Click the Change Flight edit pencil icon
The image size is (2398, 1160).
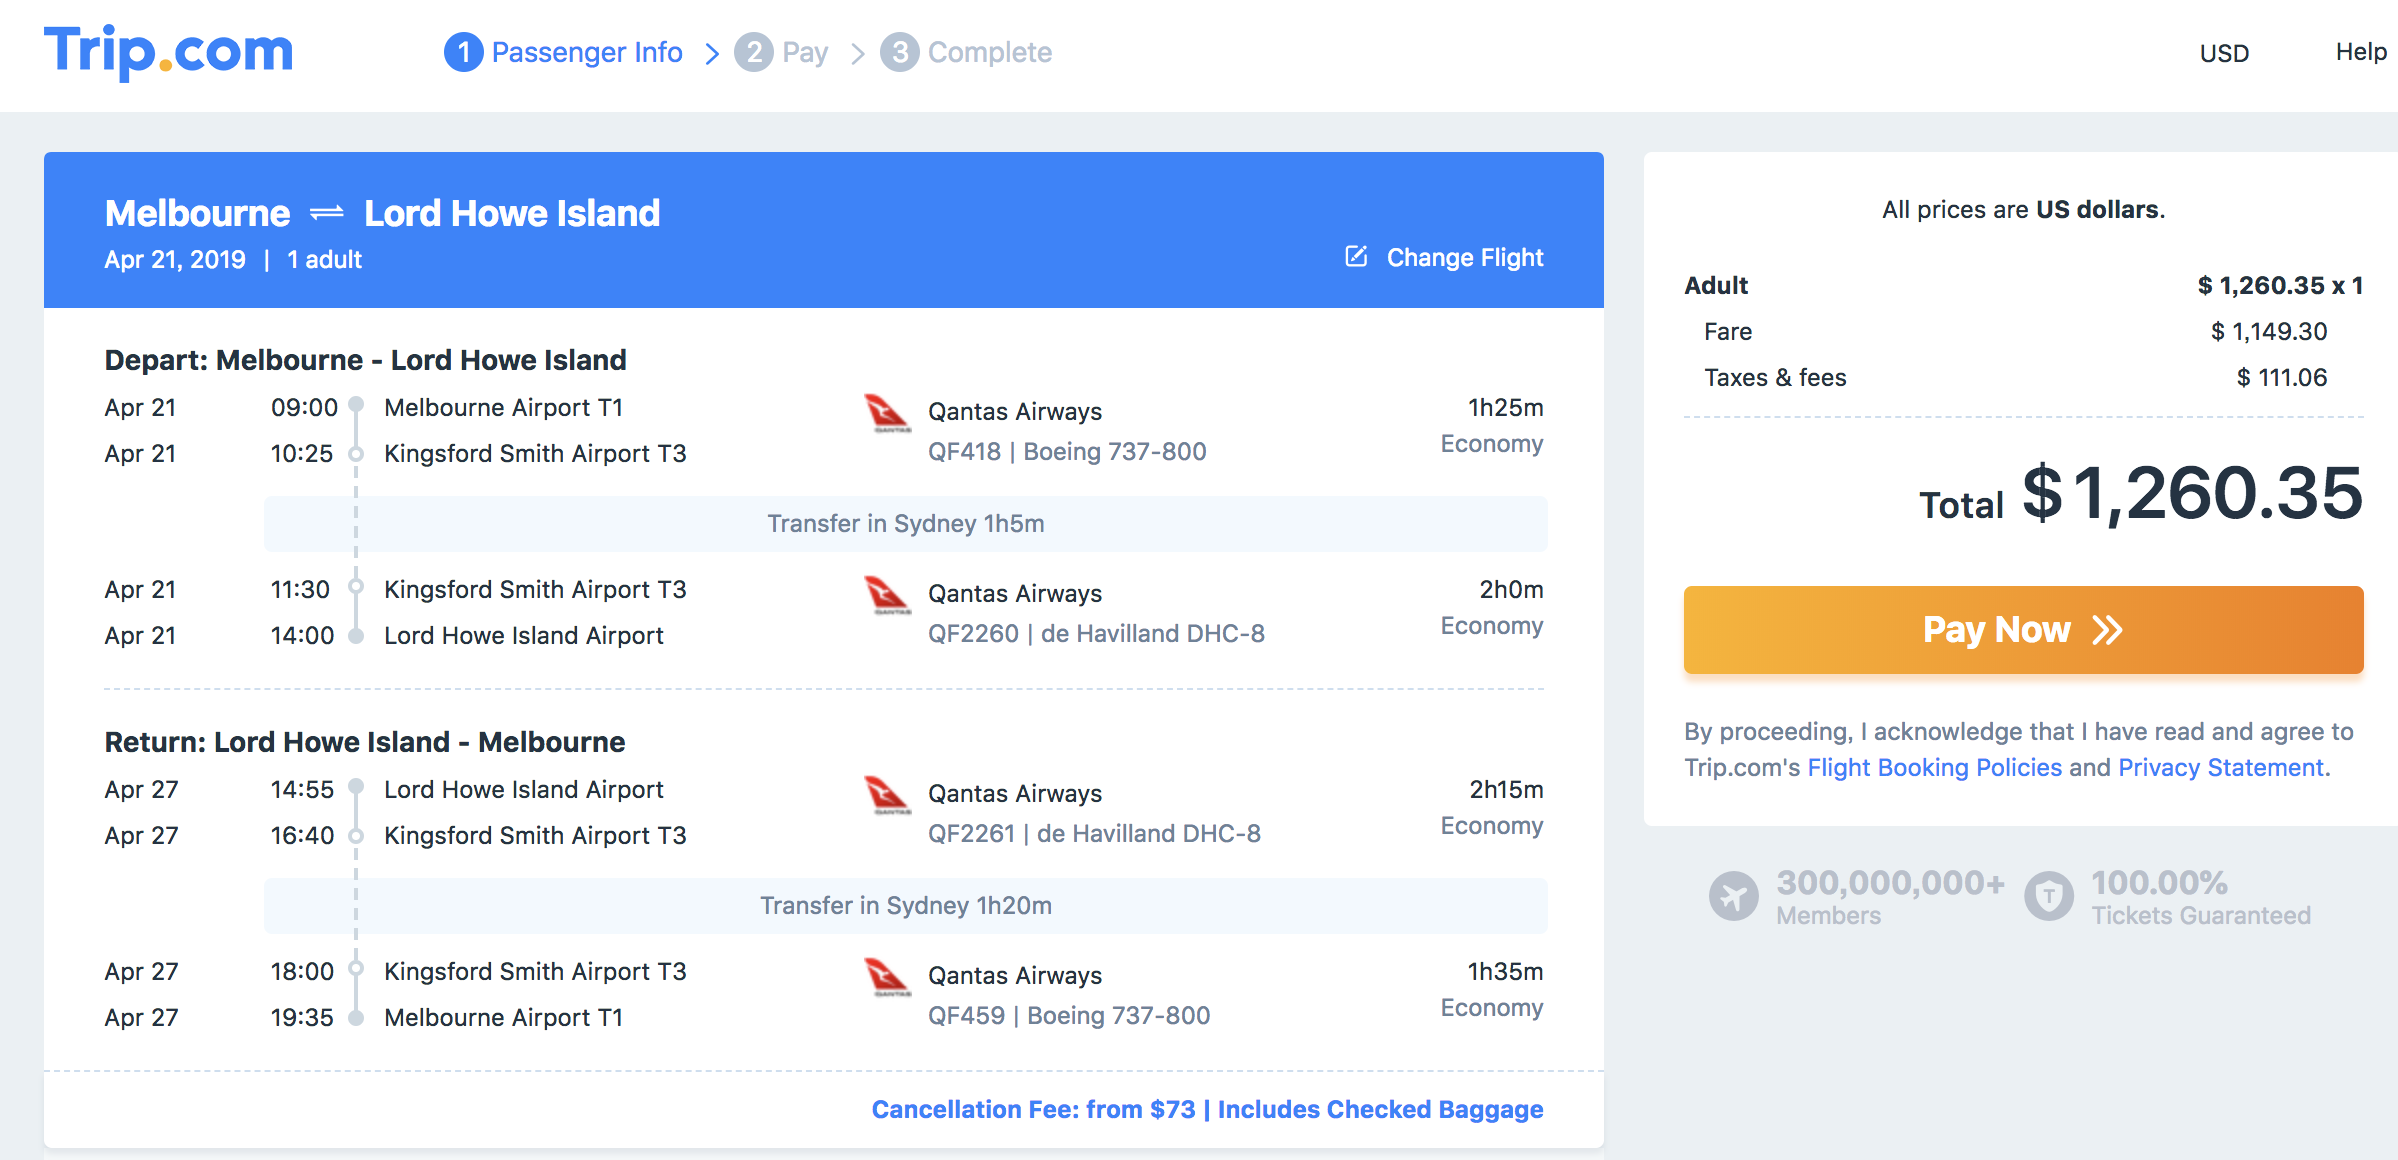point(1356,256)
